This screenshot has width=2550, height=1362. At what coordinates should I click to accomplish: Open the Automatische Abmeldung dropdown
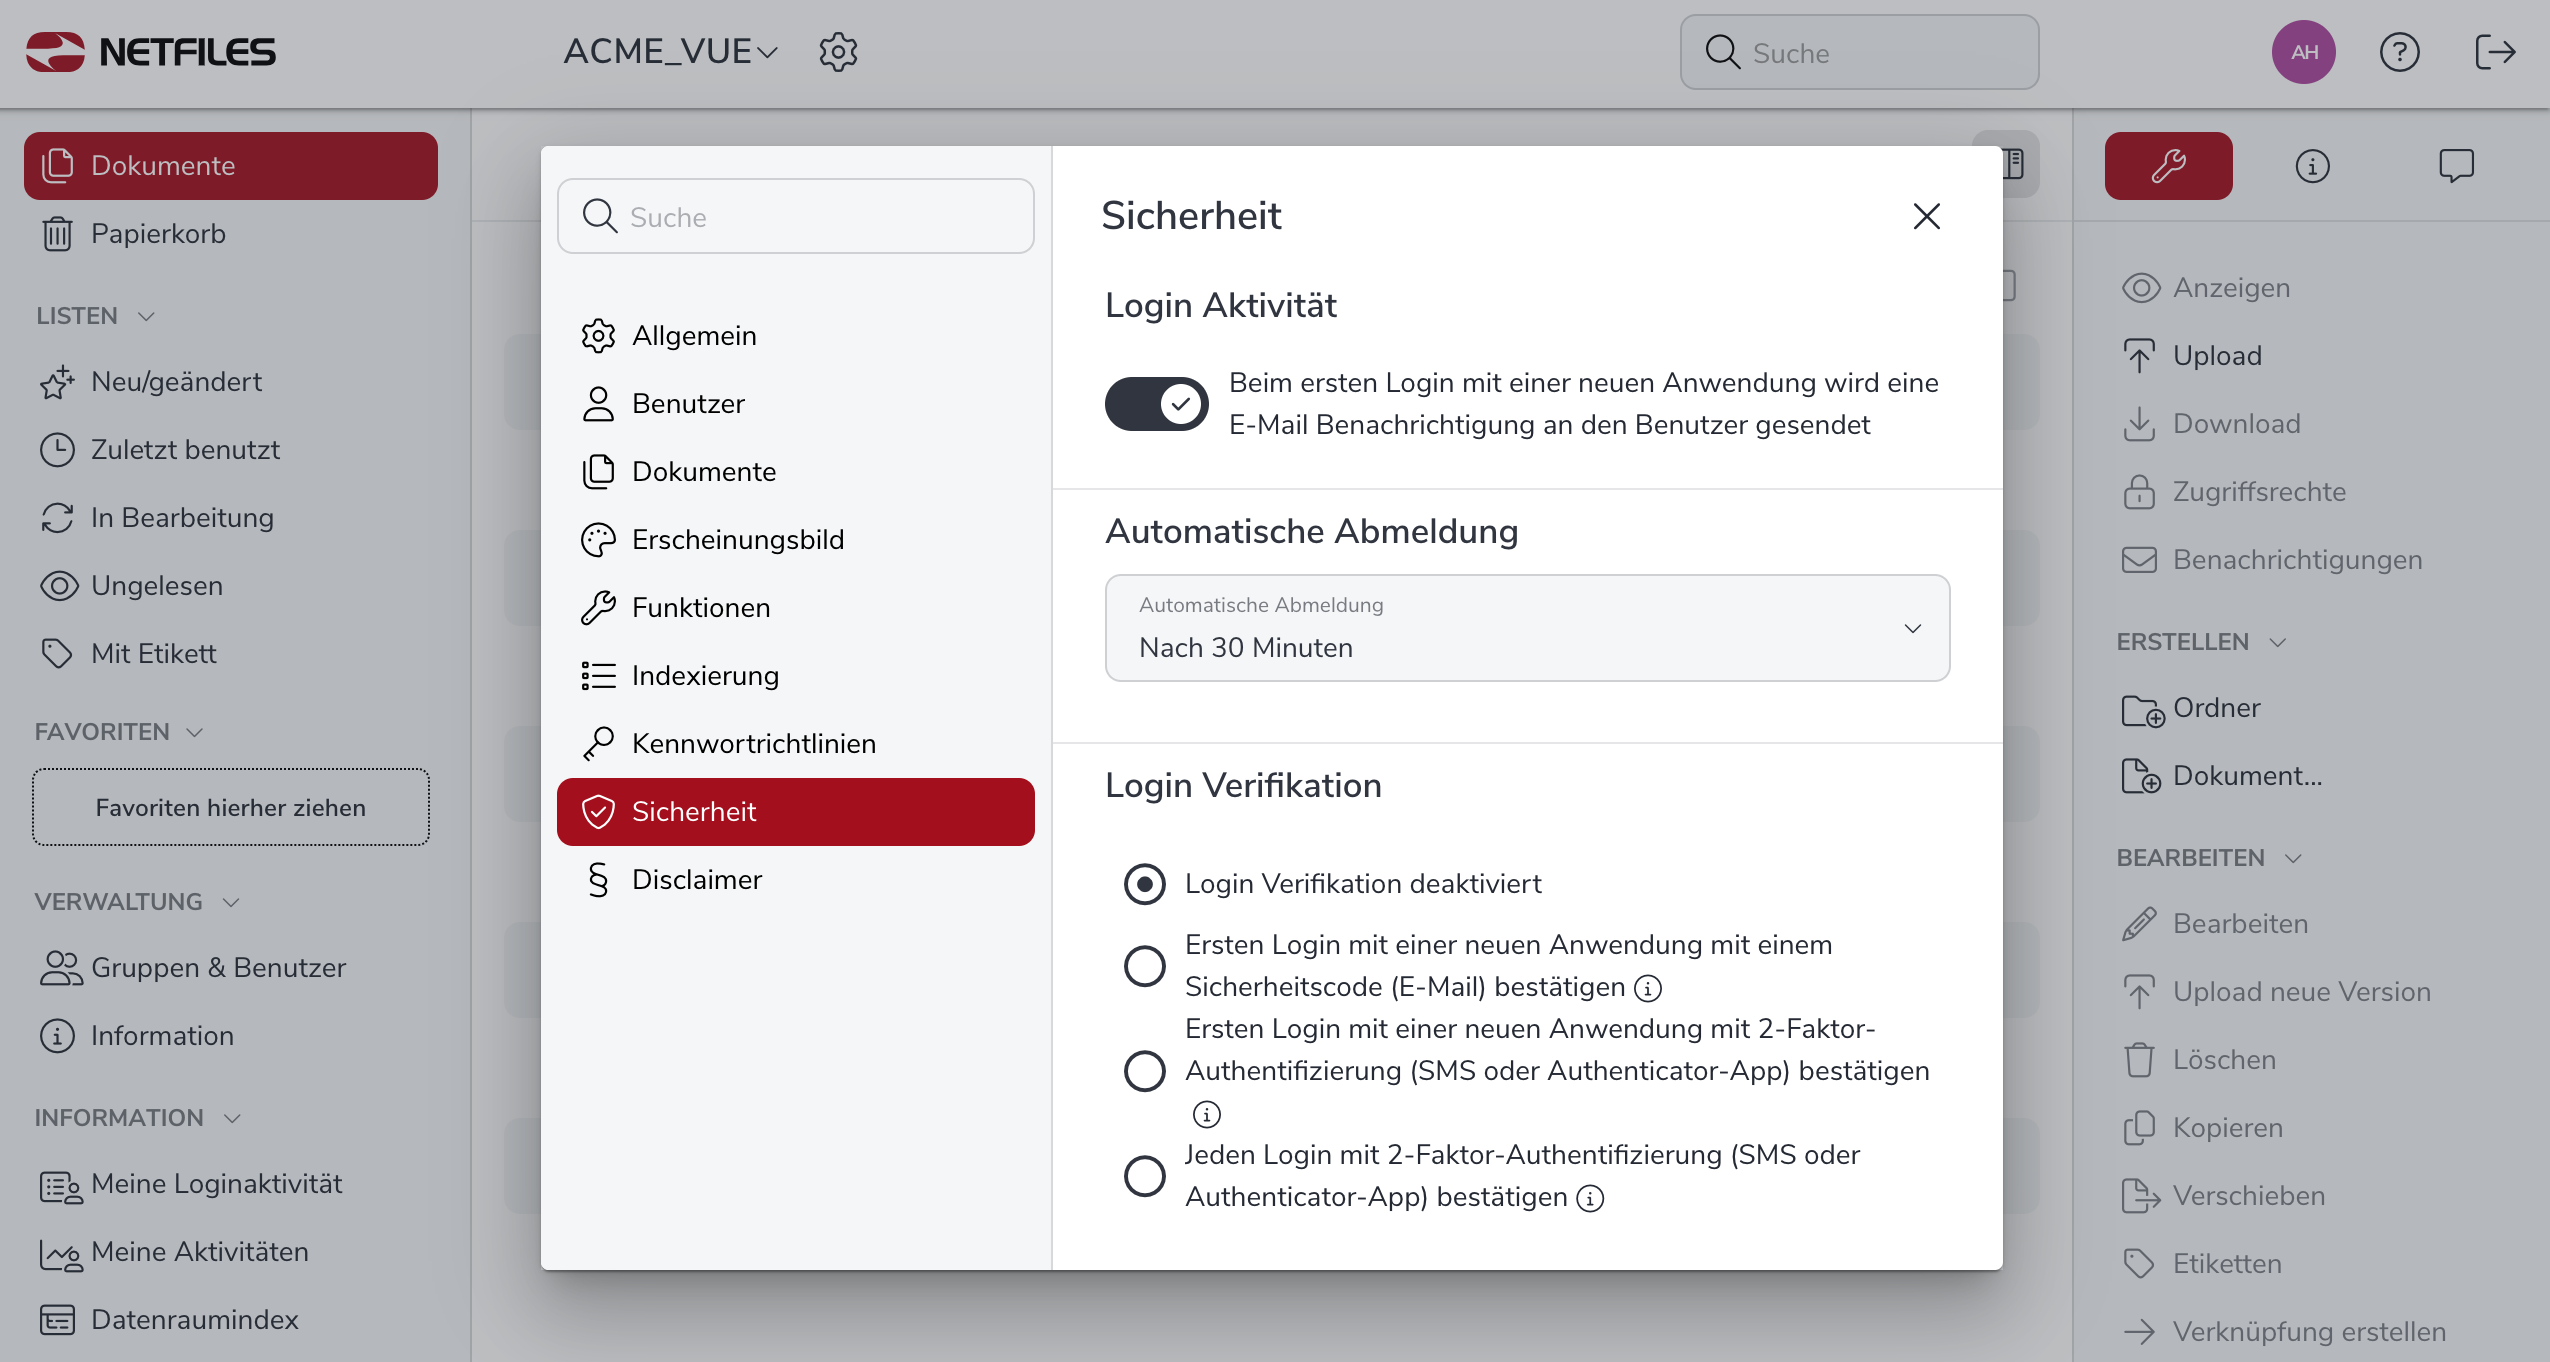pos(1527,628)
